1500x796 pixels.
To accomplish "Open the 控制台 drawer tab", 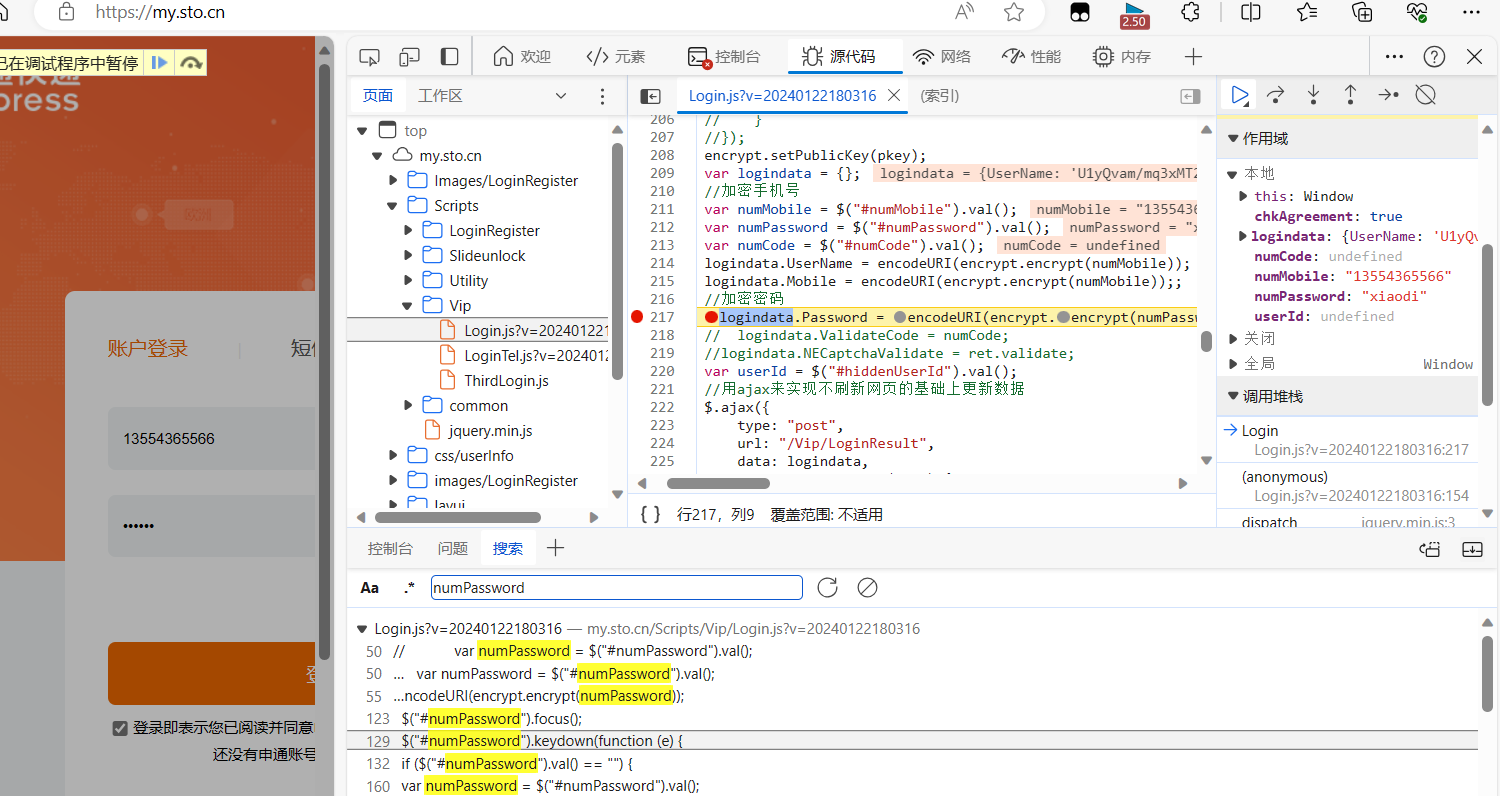I will click(x=390, y=548).
